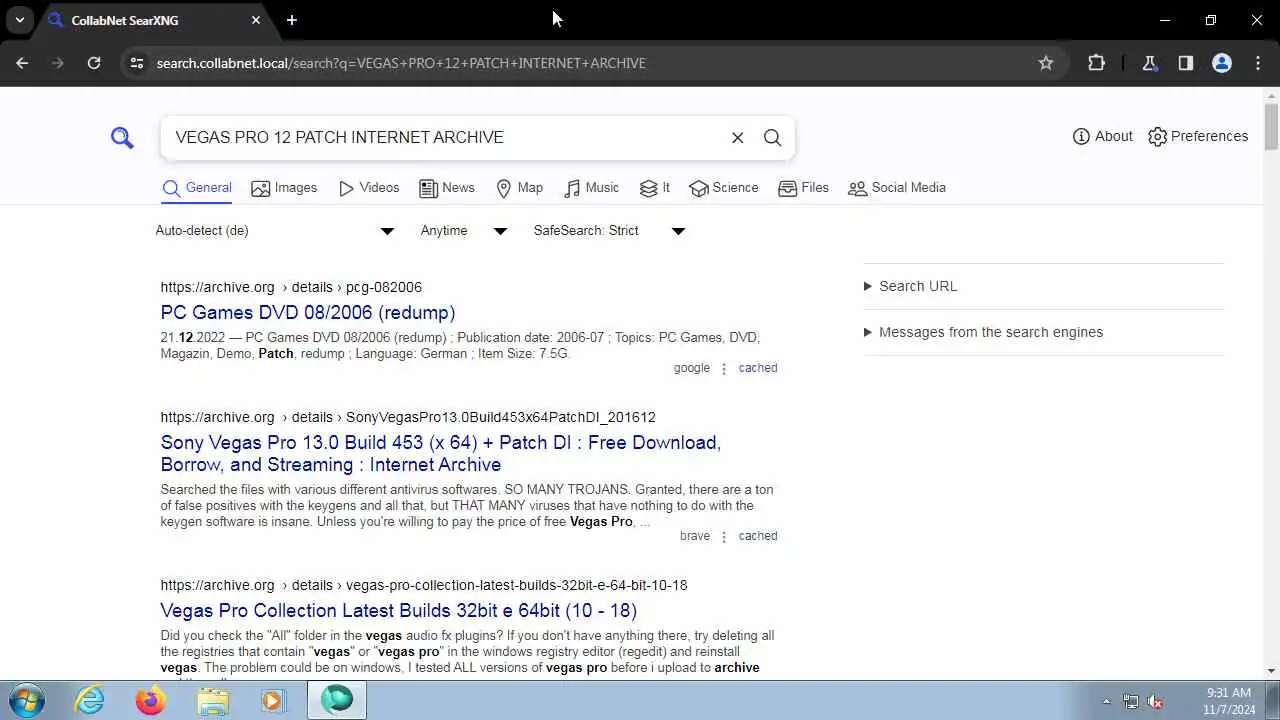Switch to the Images tab
Viewport: 1280px width, 720px height.
tap(284, 188)
